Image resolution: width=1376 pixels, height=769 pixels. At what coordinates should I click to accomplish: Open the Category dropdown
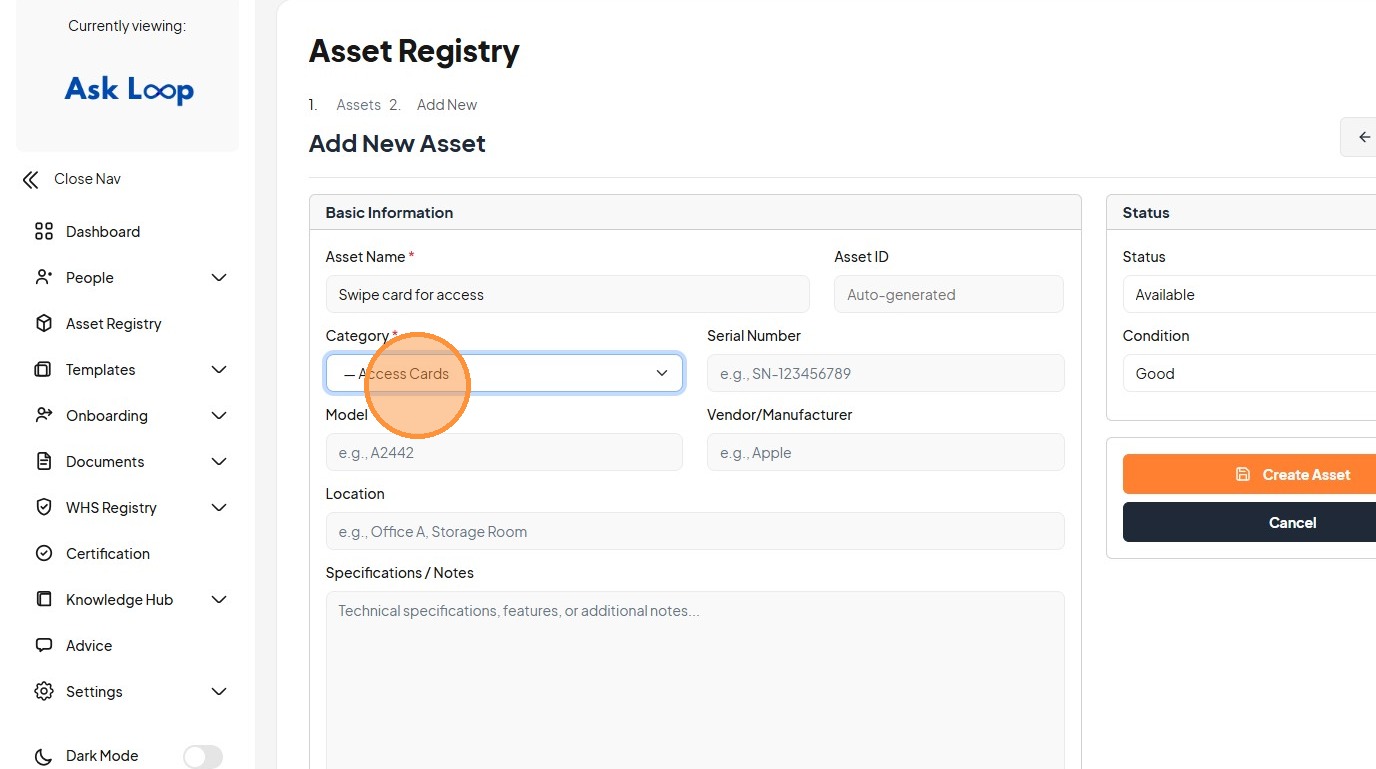[x=504, y=374]
